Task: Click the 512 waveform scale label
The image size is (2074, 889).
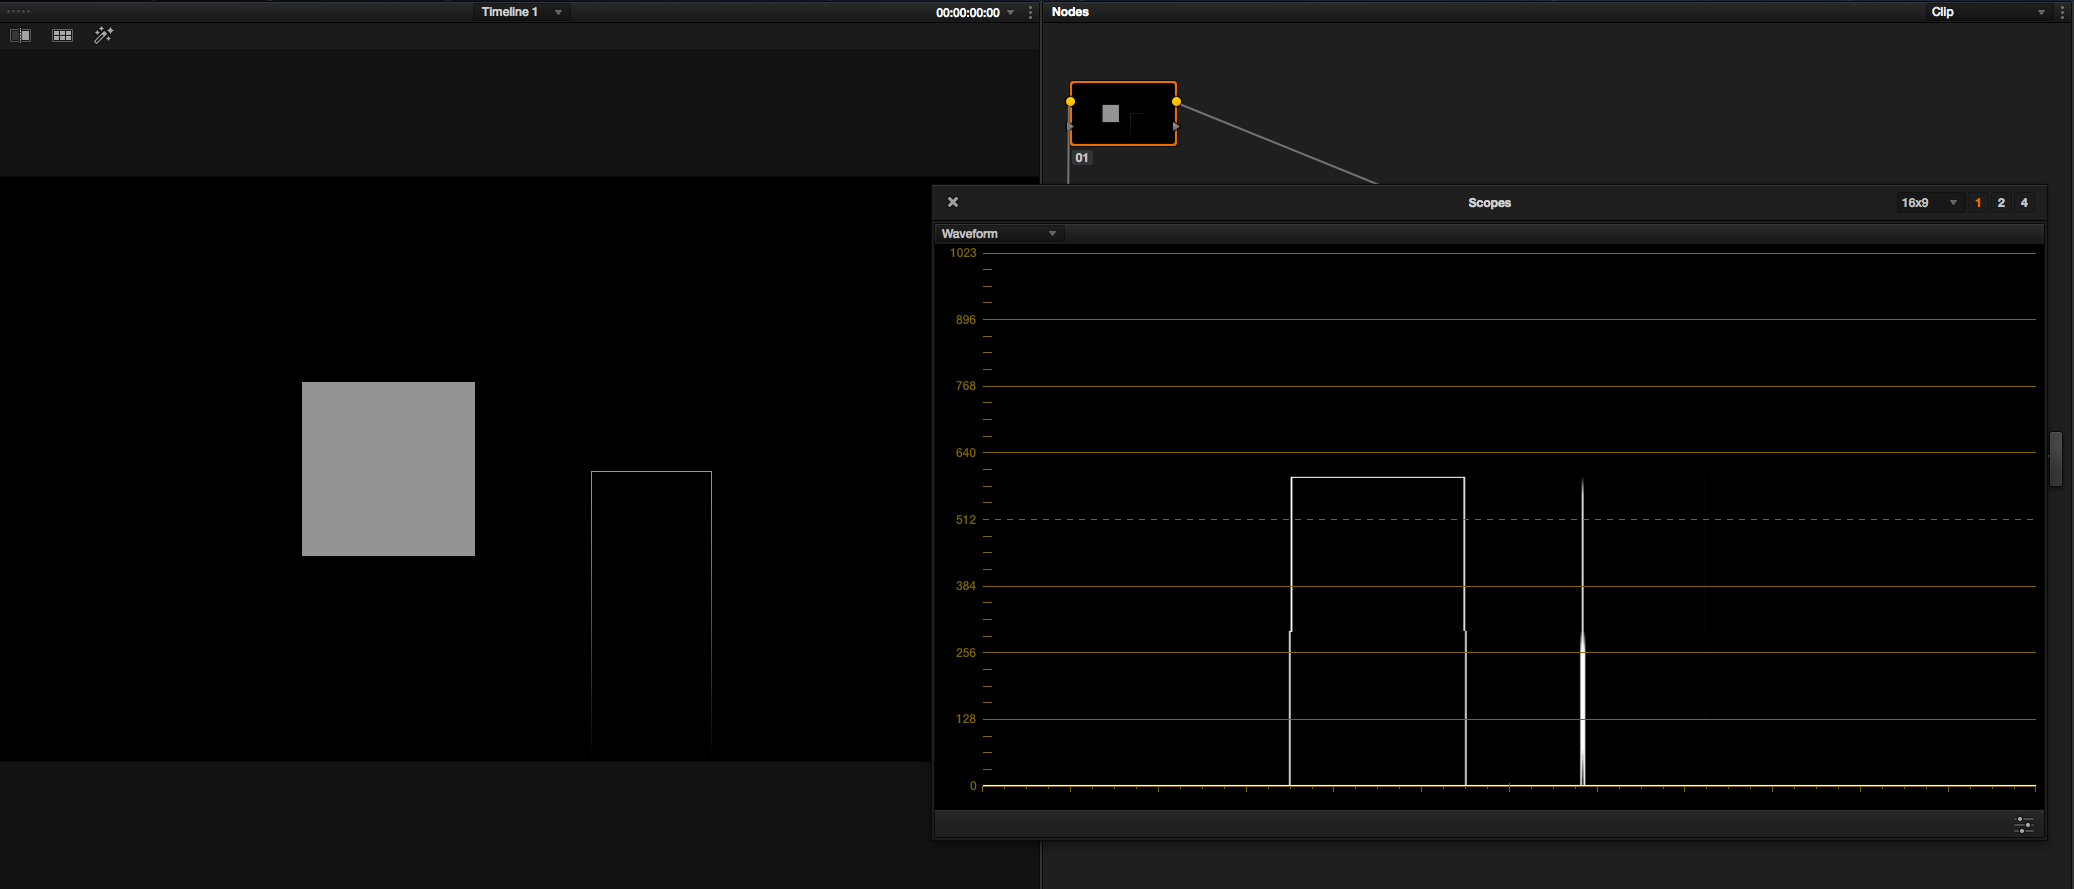Action: (x=965, y=520)
